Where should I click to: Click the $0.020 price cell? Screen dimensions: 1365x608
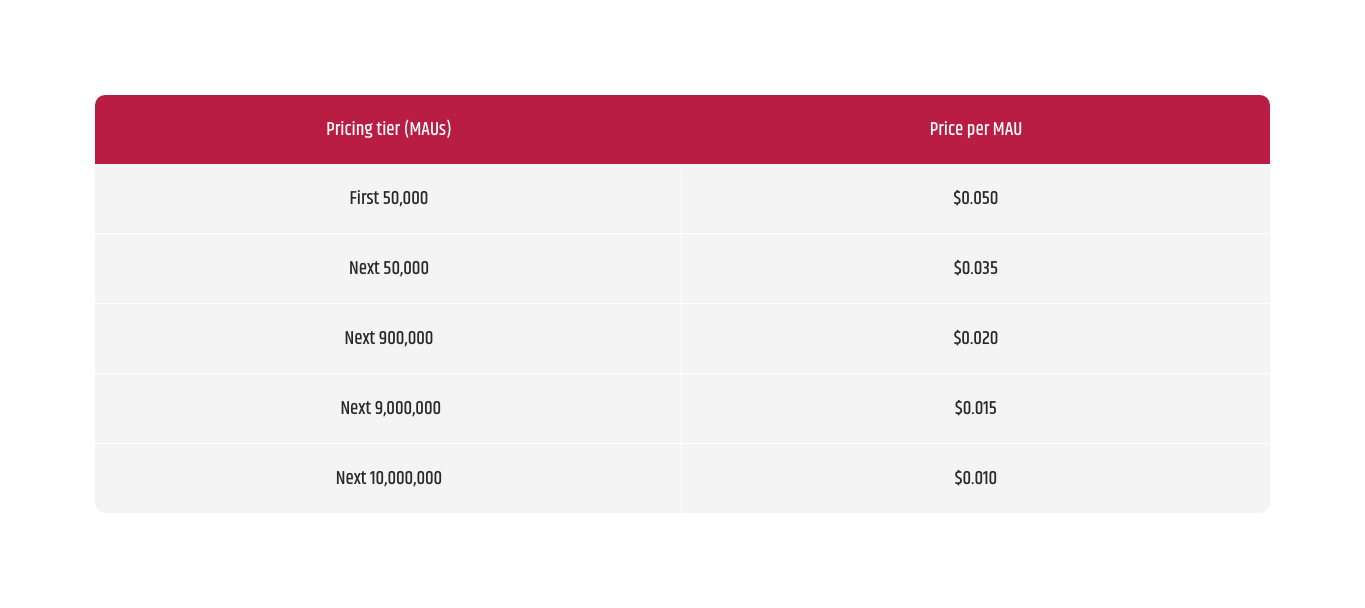point(976,338)
